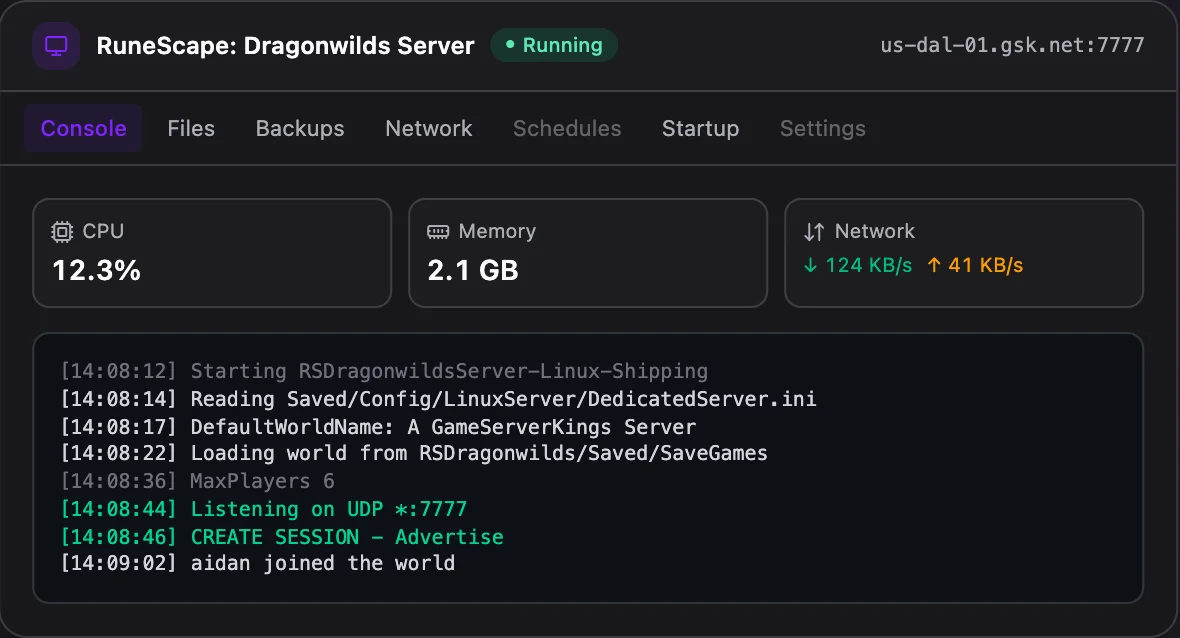Click the green Running status dot
This screenshot has width=1180, height=638.
click(x=510, y=45)
